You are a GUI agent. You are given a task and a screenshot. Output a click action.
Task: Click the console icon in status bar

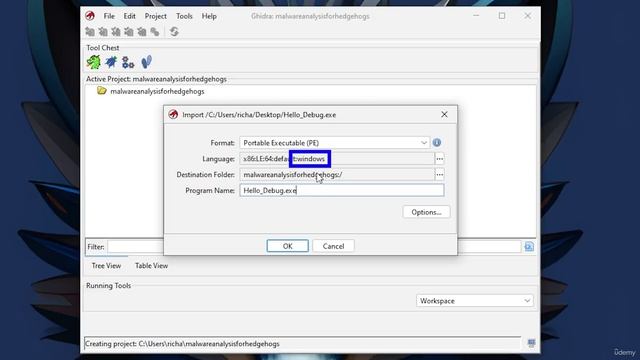click(531, 343)
